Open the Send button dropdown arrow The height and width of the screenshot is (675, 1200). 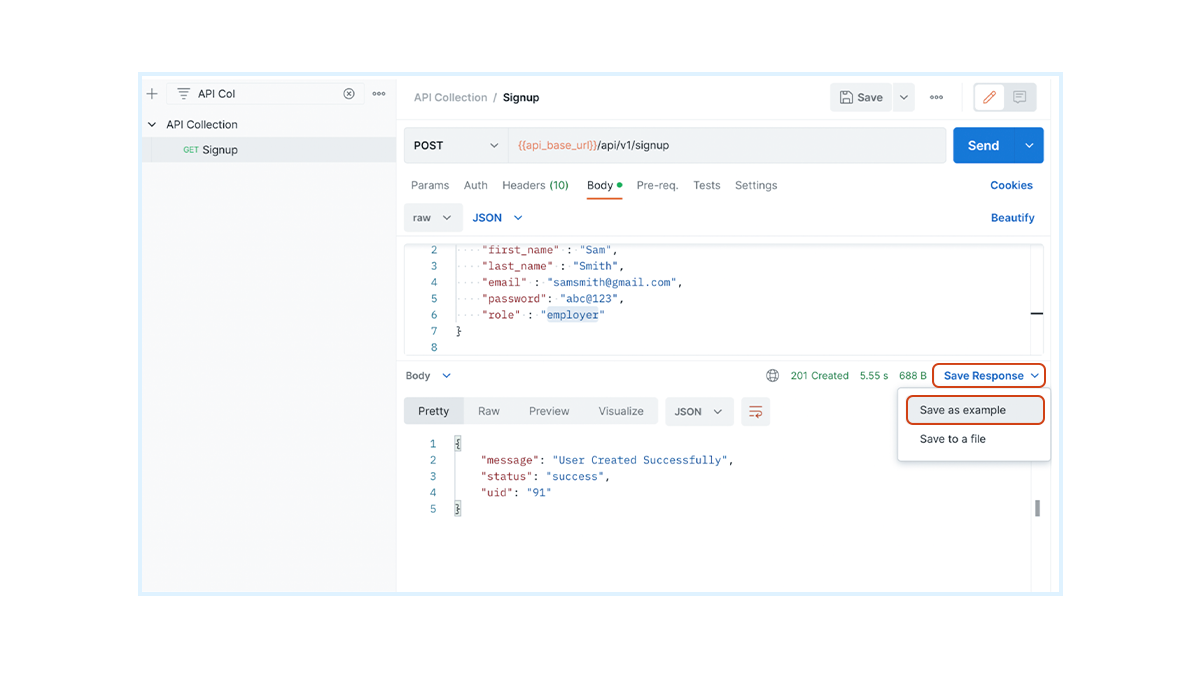[x=1028, y=145]
